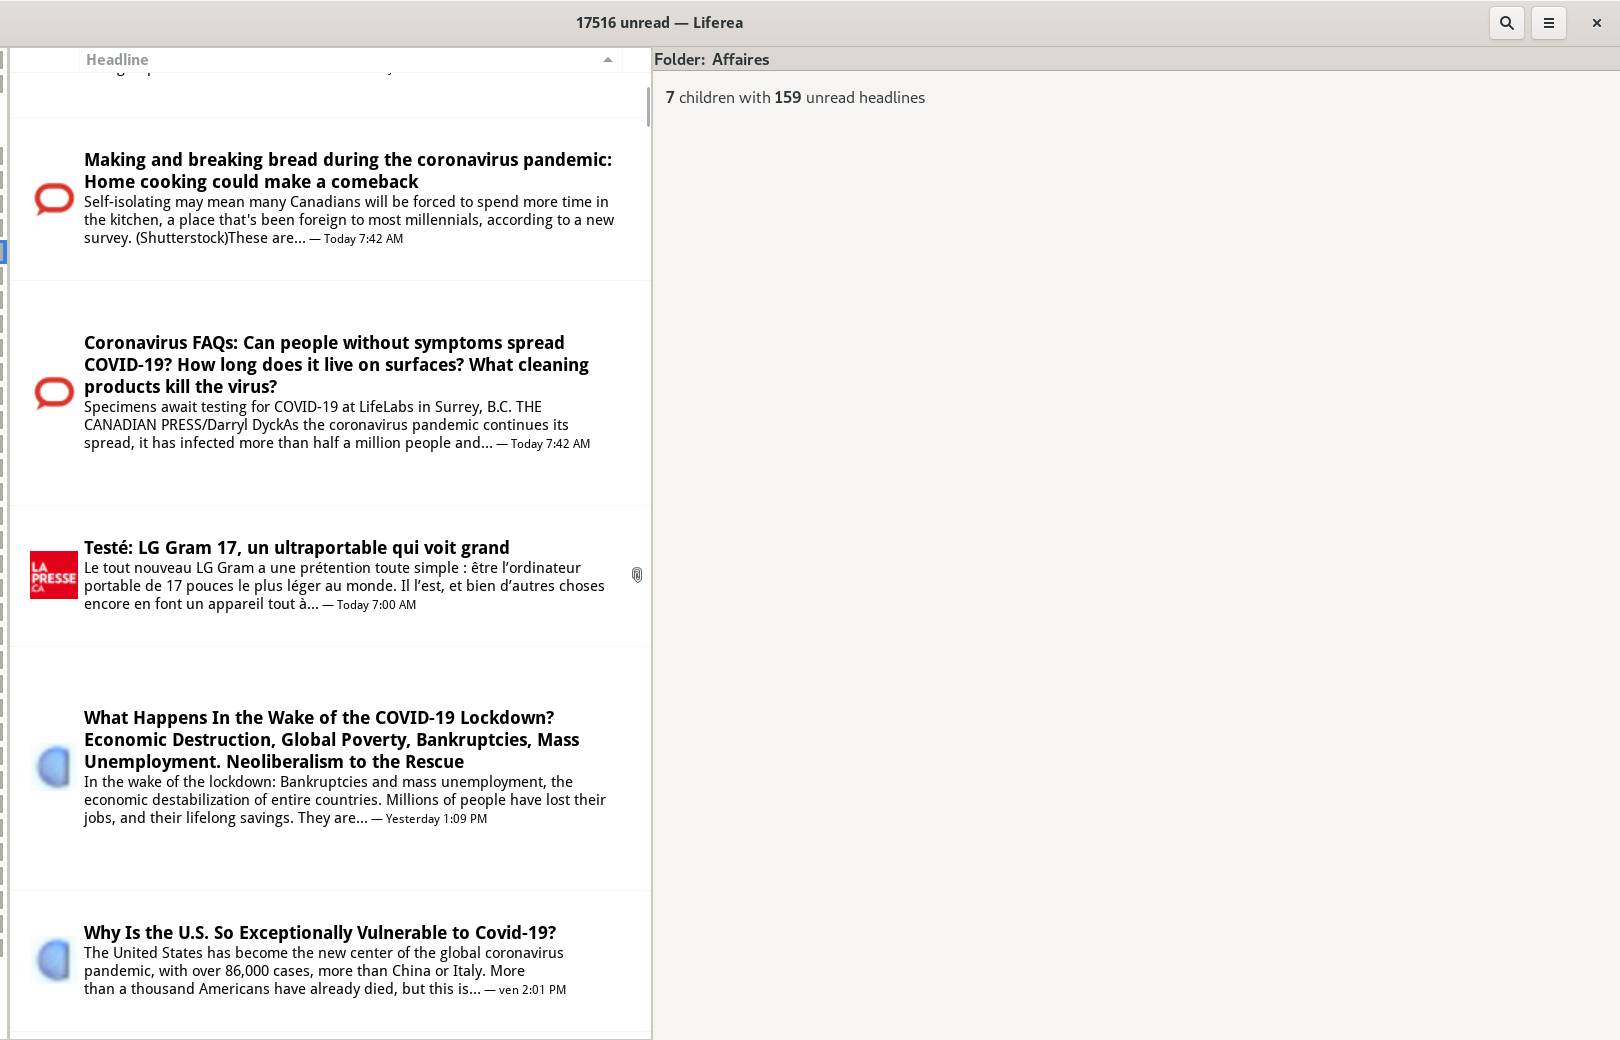Open headline 'Coronavirus FAQs: Can people without symptoms spread'
Image resolution: width=1620 pixels, height=1040 pixels.
click(336, 364)
